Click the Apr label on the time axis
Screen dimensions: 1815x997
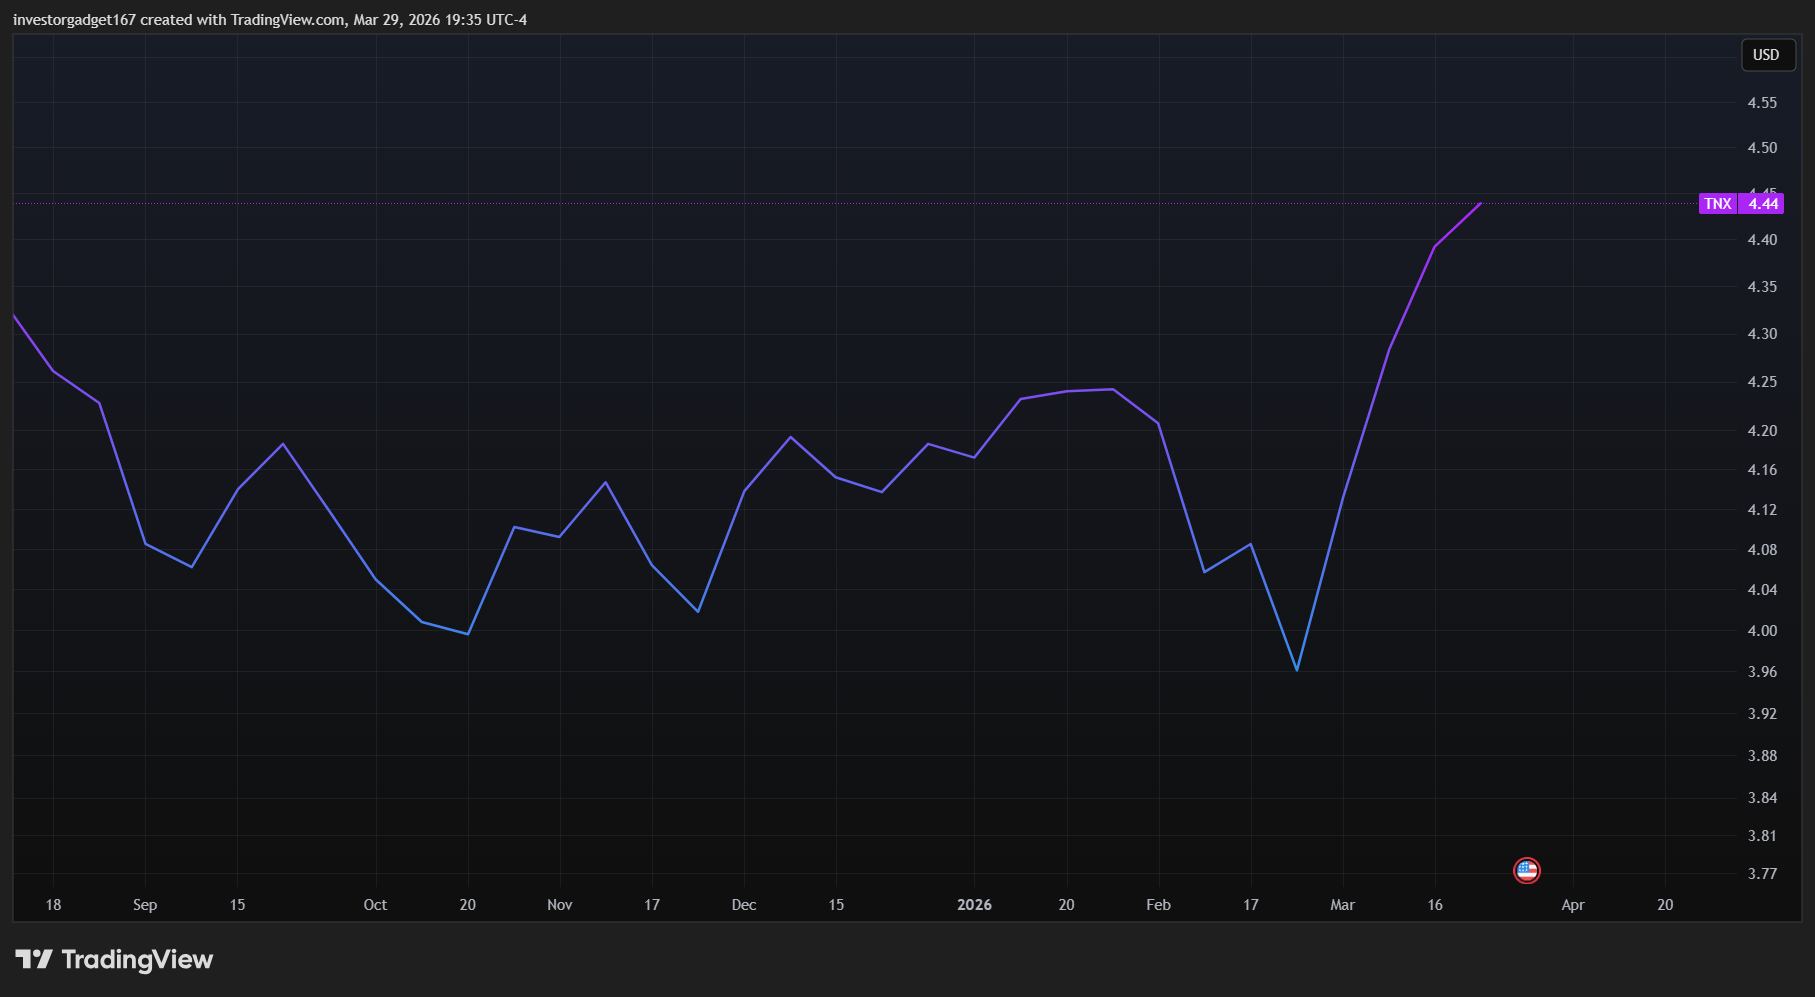pos(1572,905)
